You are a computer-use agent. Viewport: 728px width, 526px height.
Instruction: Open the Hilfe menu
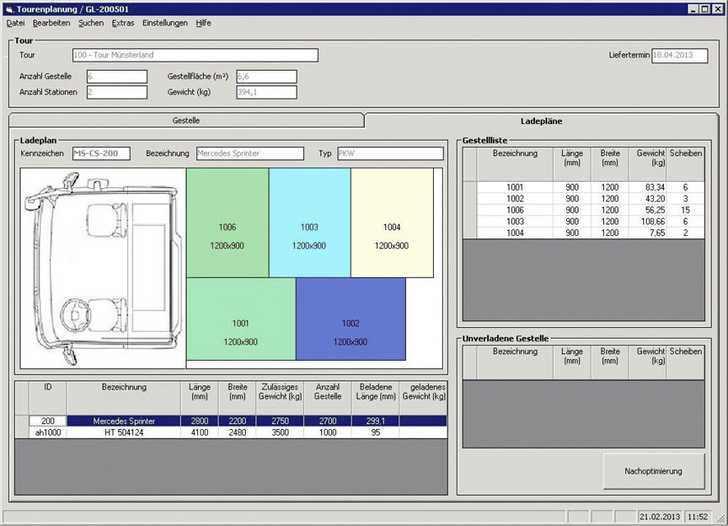coord(203,22)
